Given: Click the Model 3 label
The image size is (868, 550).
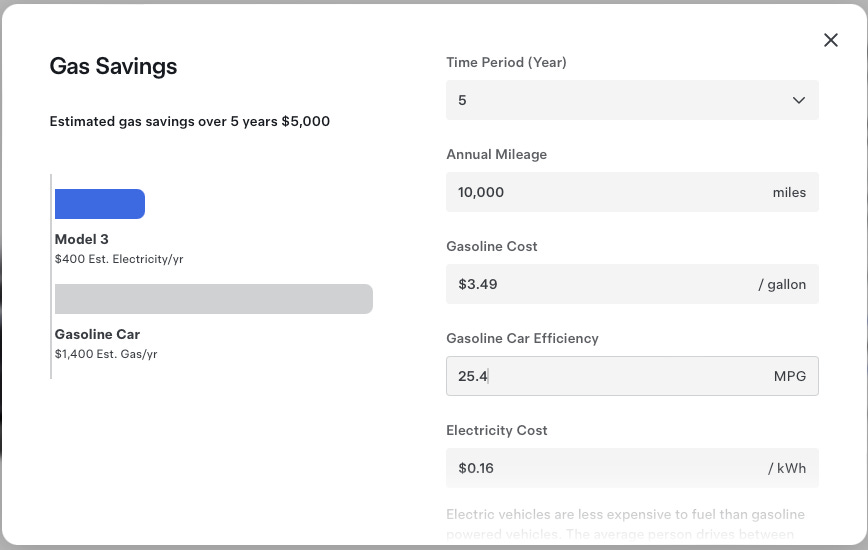Looking at the screenshot, I should tap(82, 240).
